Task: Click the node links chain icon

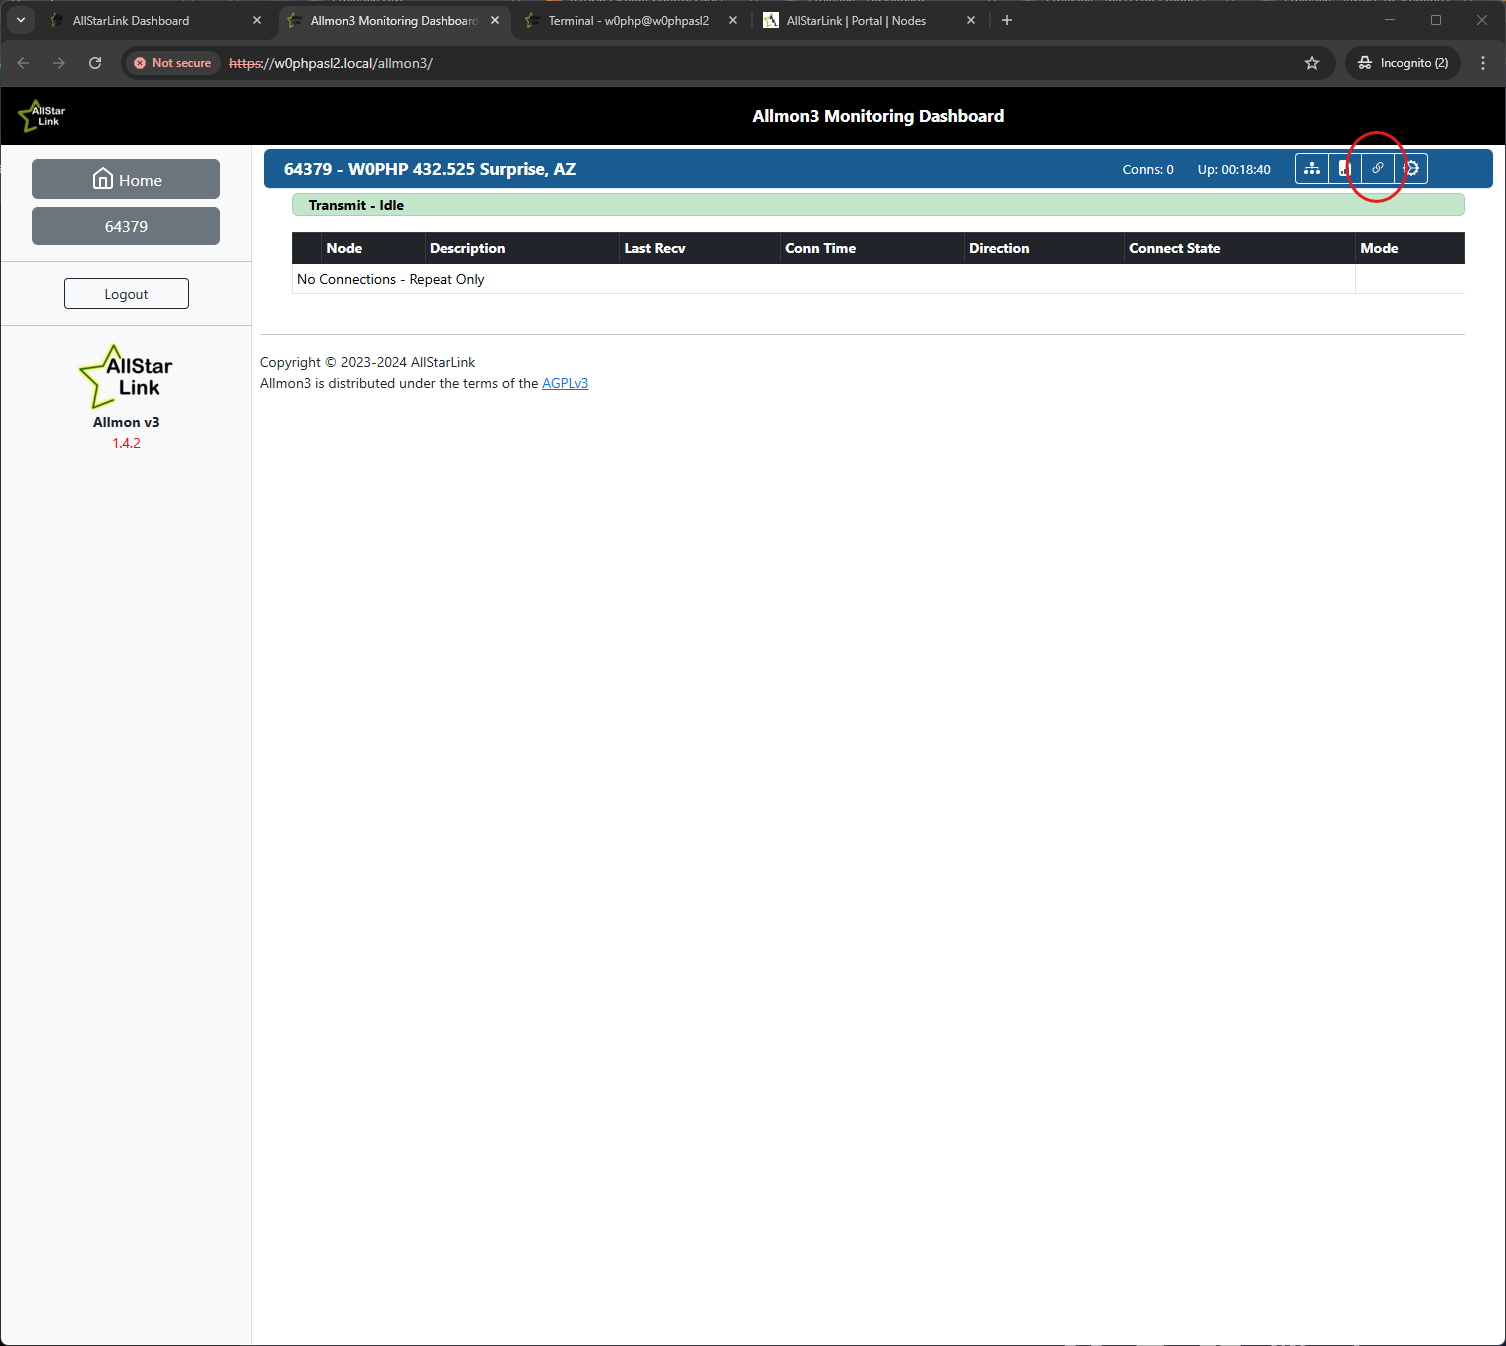Action: click(1377, 168)
